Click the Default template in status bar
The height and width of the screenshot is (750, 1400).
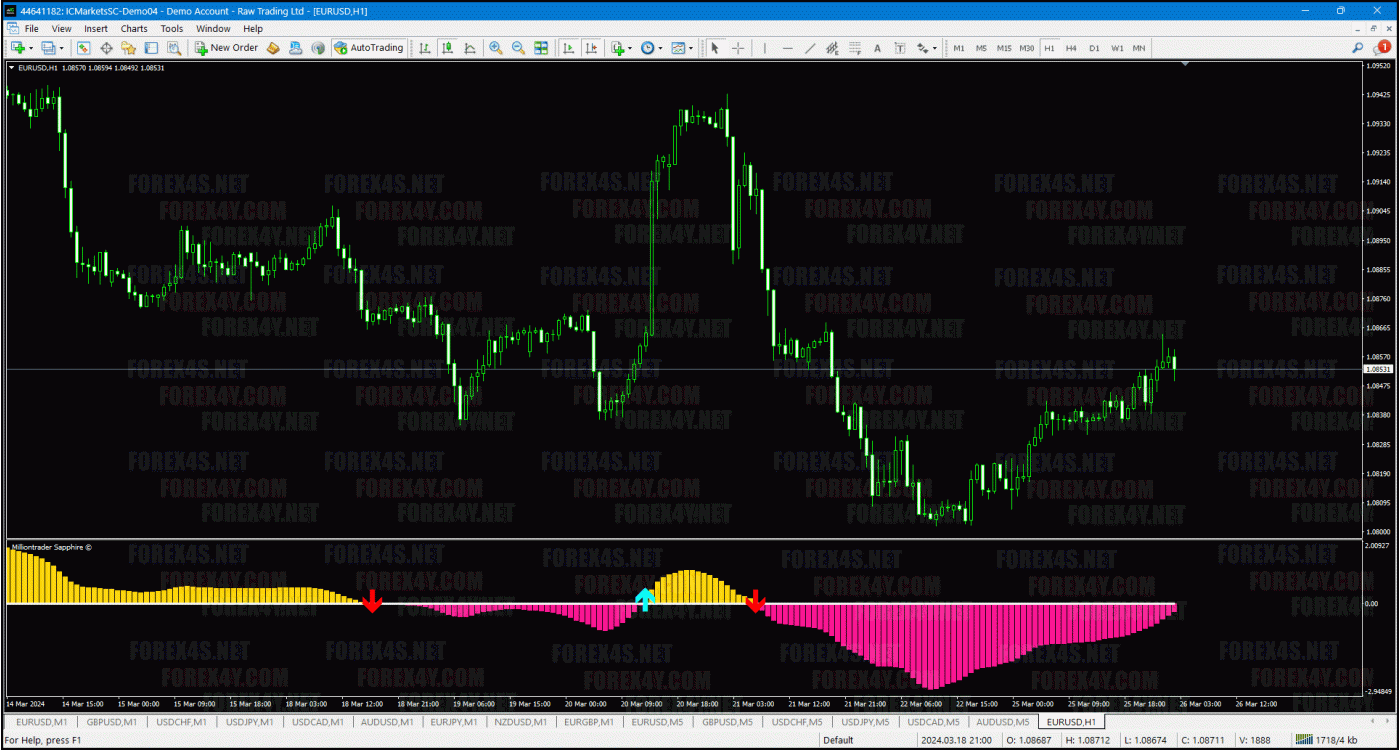pos(836,741)
